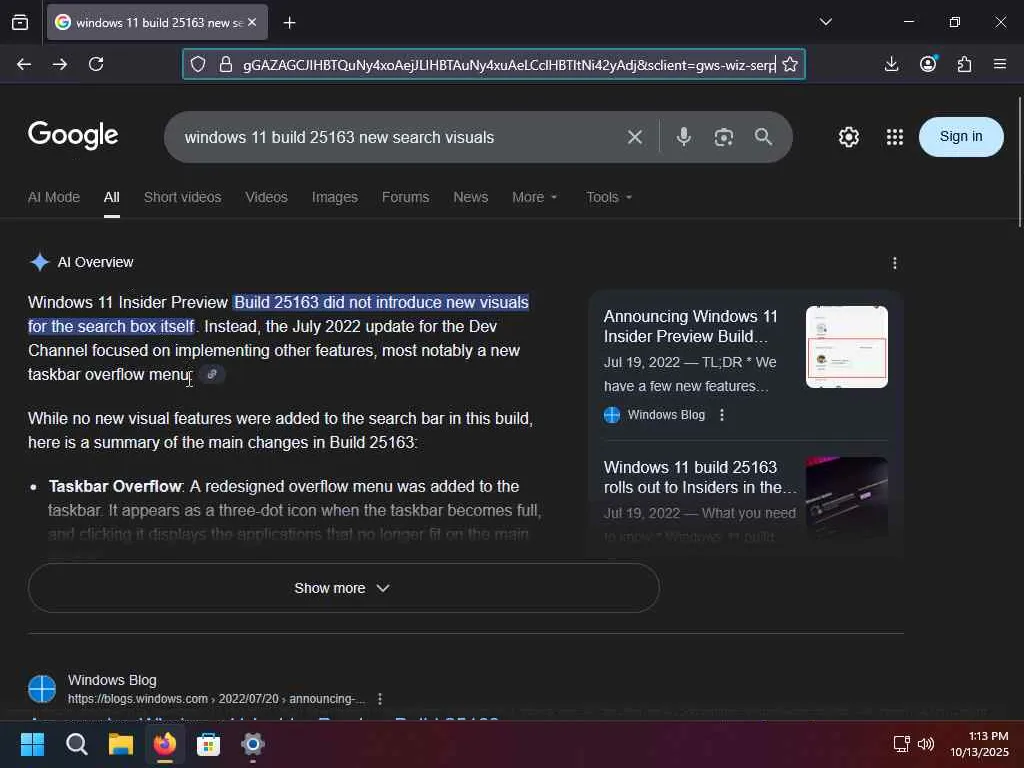1024x768 pixels.
Task: Open the tracking protection shield icon
Action: tap(198, 64)
